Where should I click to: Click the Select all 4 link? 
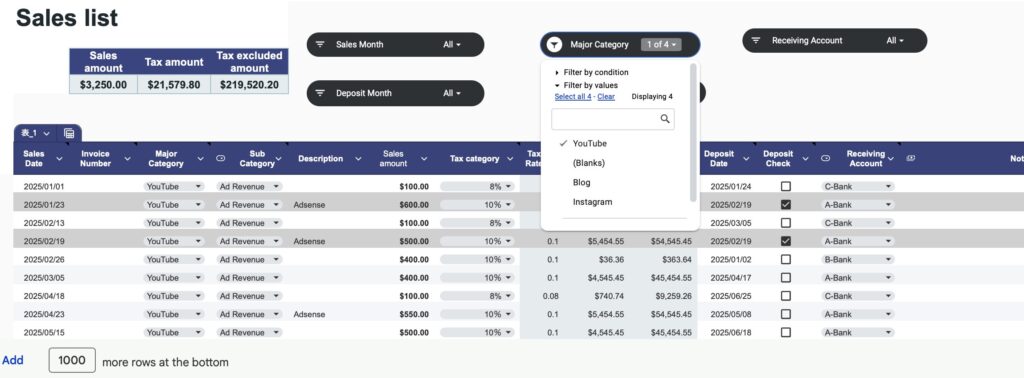click(573, 97)
